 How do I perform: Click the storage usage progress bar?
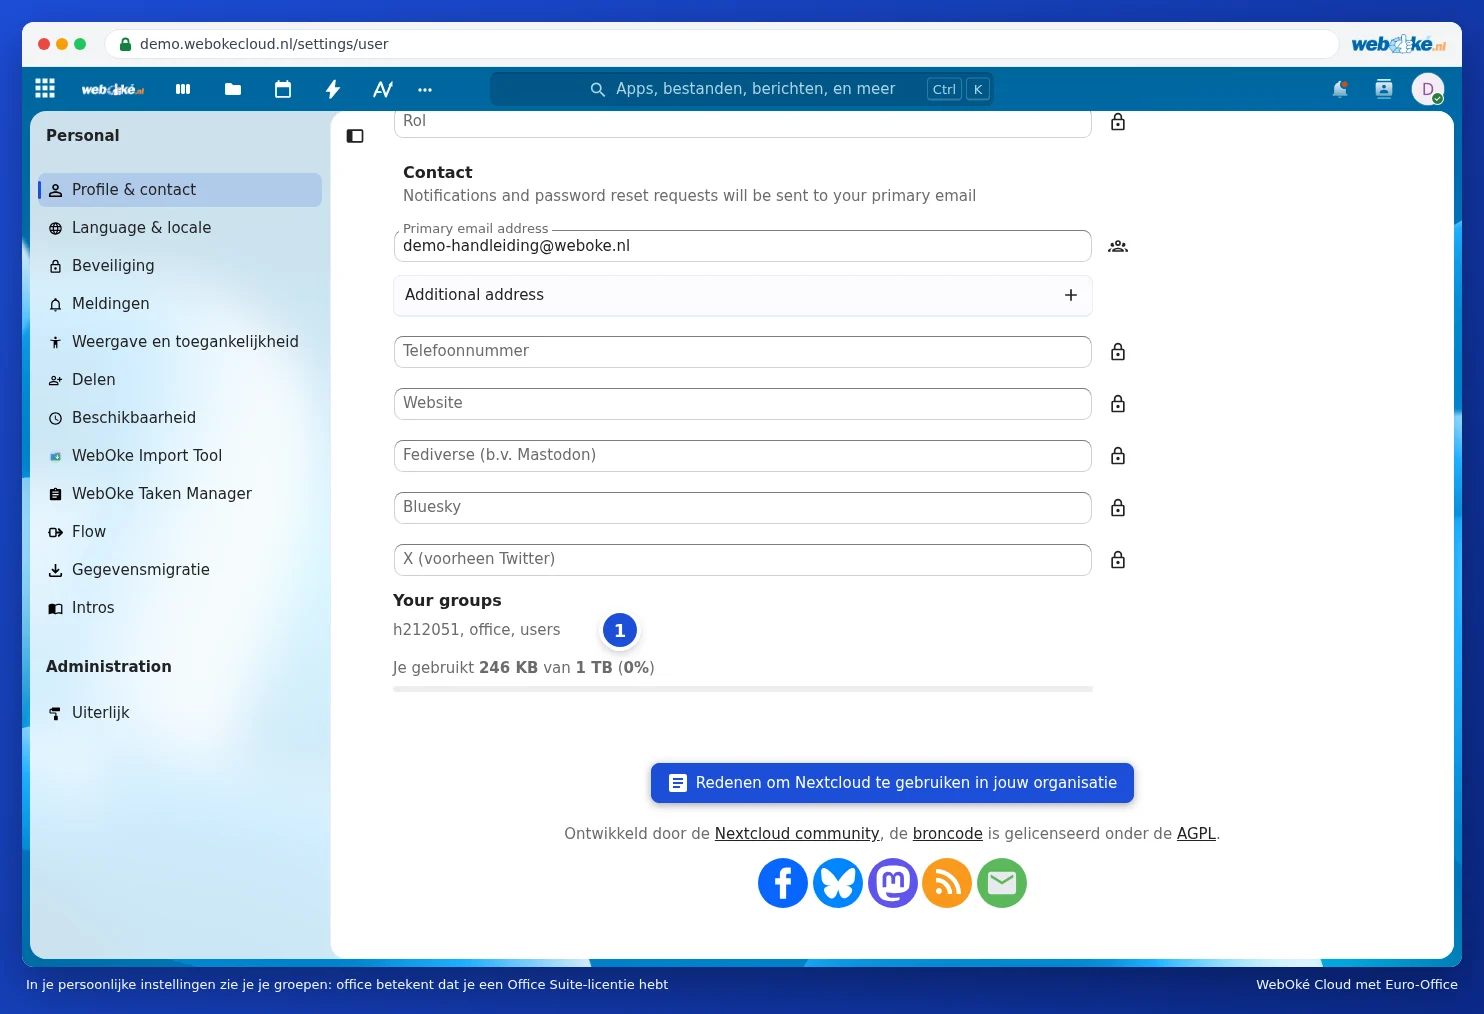pos(743,689)
